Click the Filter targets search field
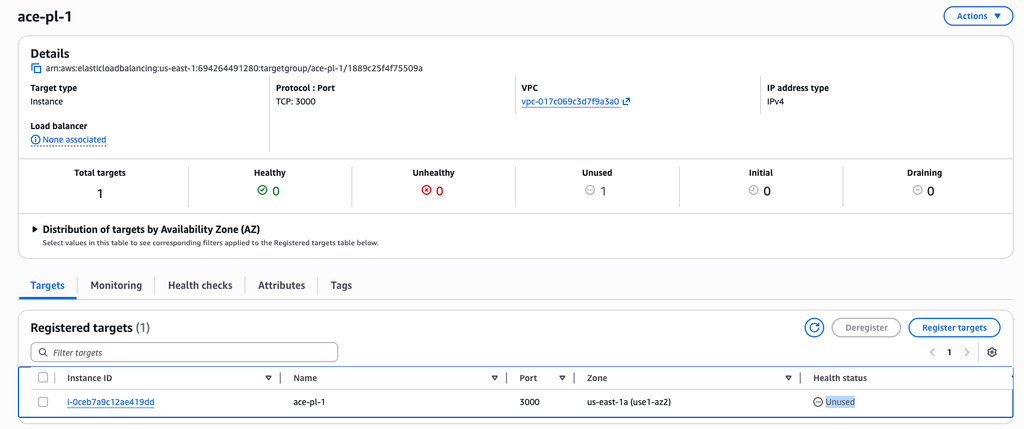 [x=184, y=352]
